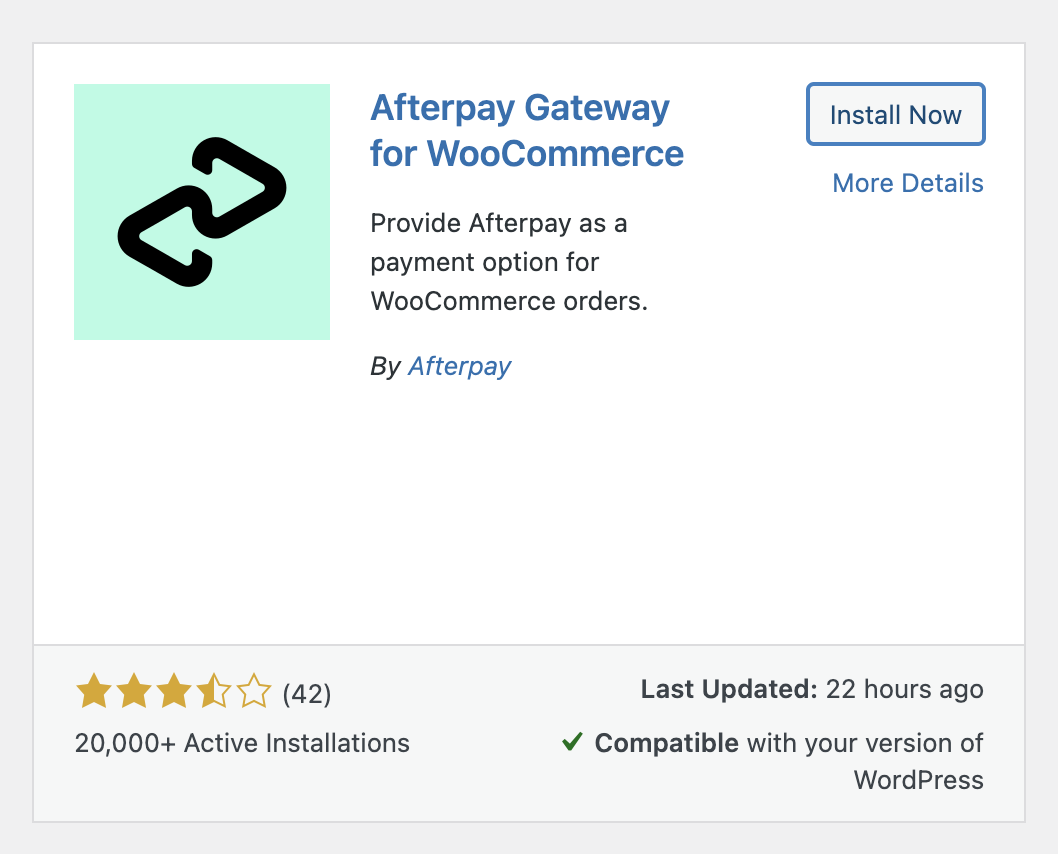Screen dimensions: 1058x854
Task: Open More Details for the plugin
Action: (x=907, y=183)
